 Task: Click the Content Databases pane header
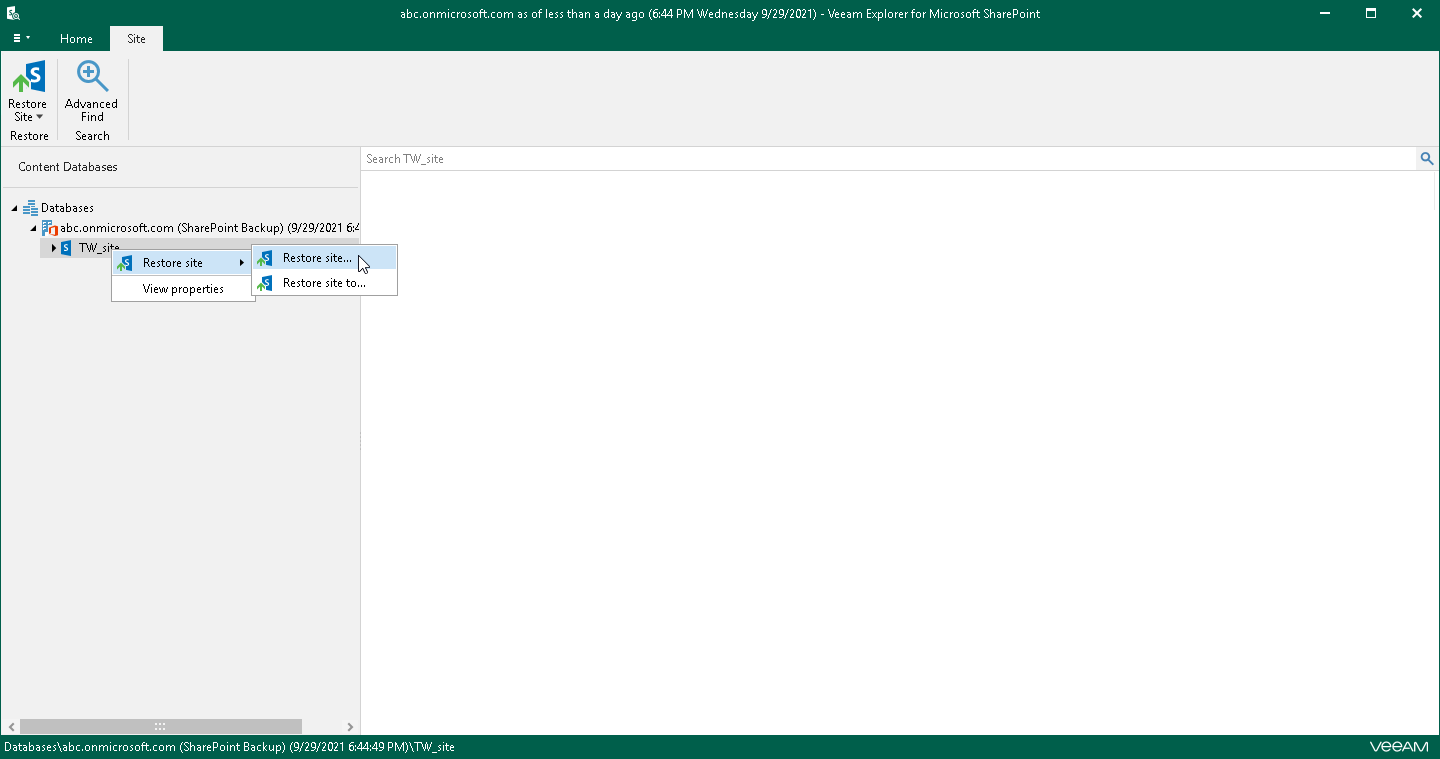pos(68,167)
